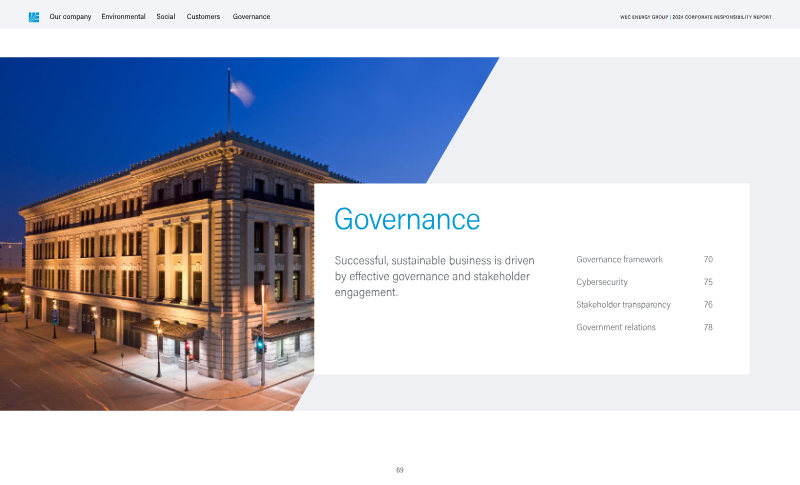Open the Our company section

click(x=70, y=17)
